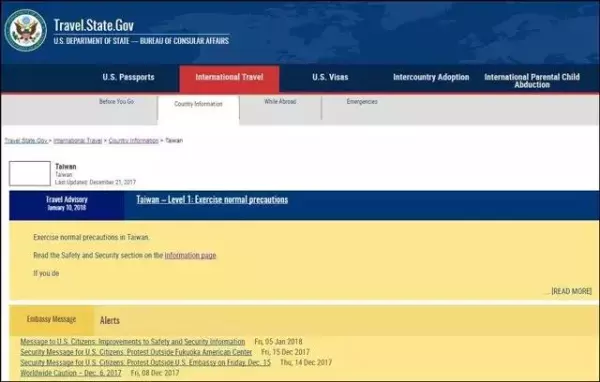The height and width of the screenshot is (382, 600).
Task: Go to Intercountry Adoption
Action: click(x=431, y=77)
